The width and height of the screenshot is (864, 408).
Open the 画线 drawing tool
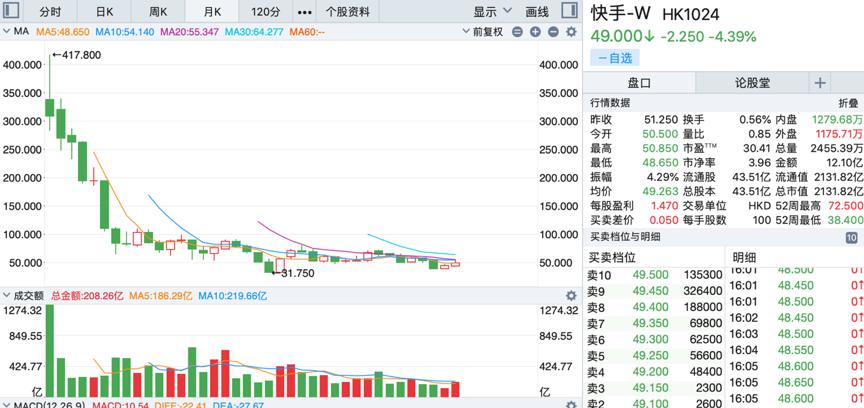[x=537, y=12]
